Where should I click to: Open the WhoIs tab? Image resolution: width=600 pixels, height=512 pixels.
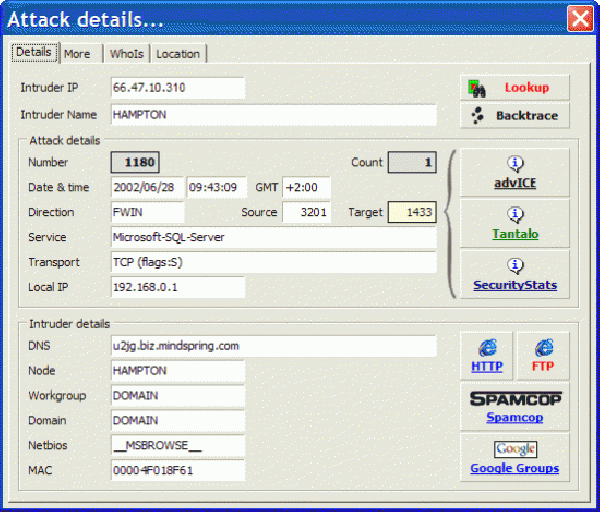tap(126, 54)
